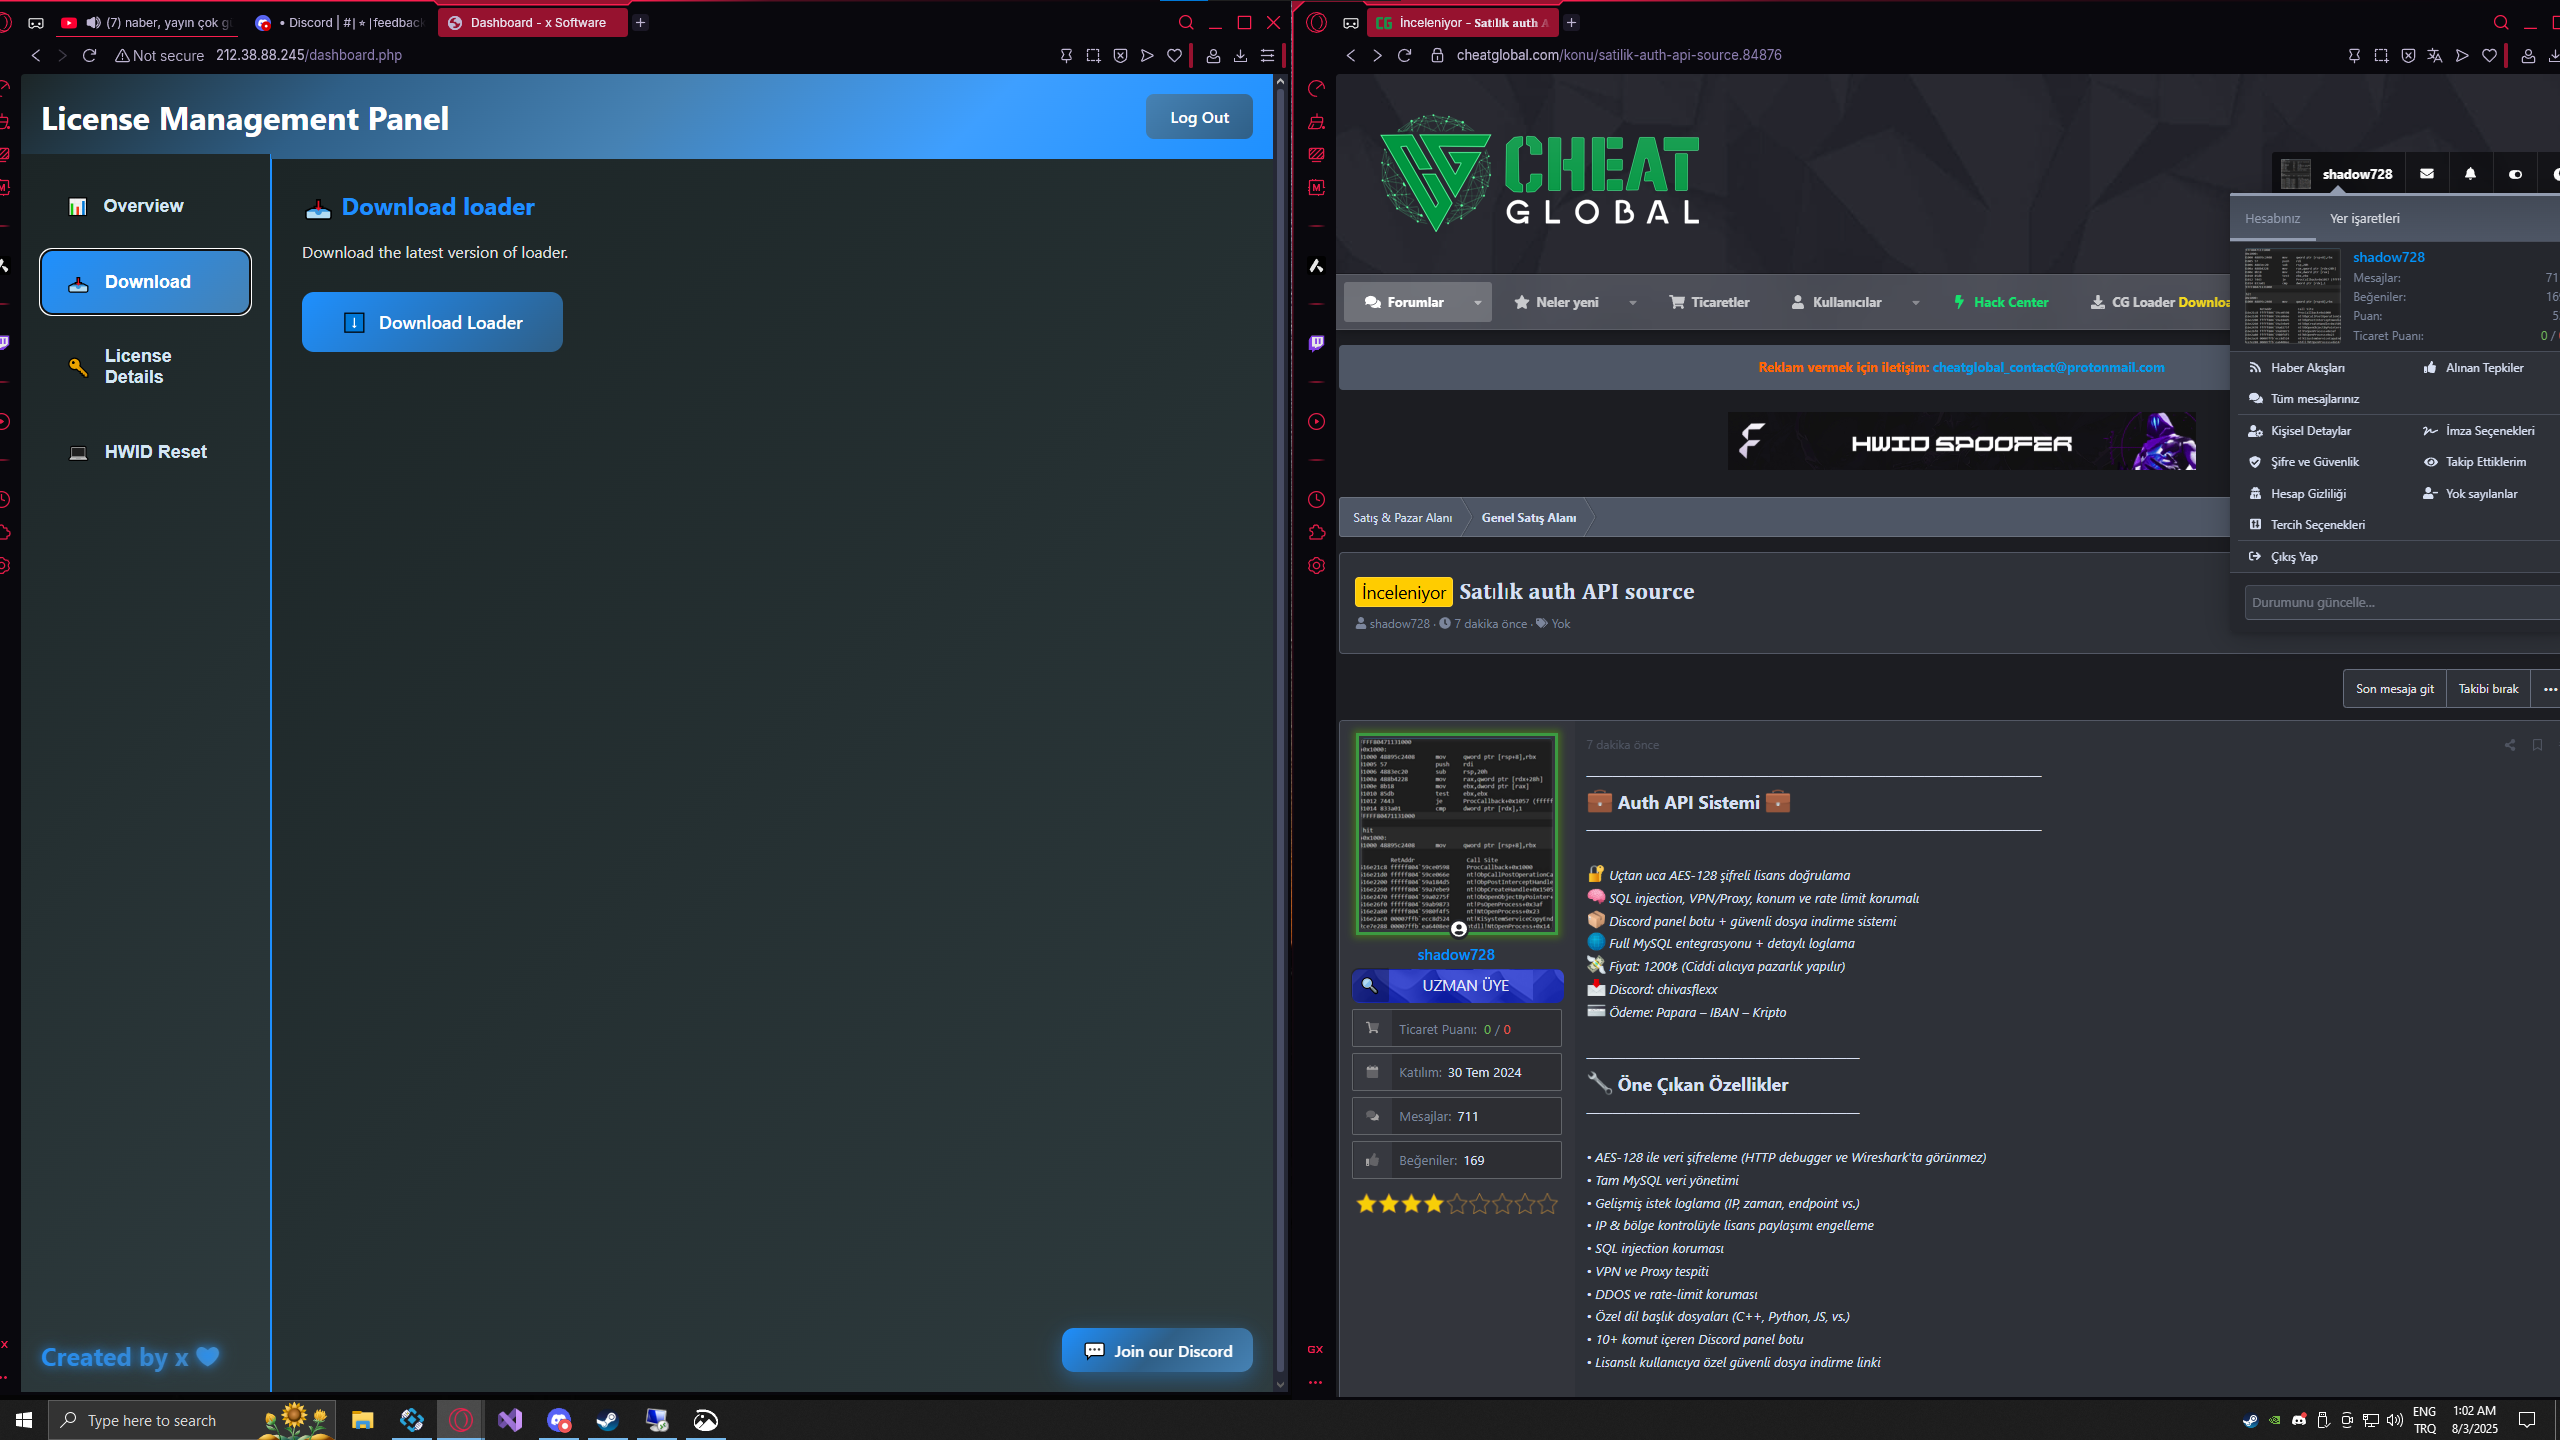Image resolution: width=2560 pixels, height=1440 pixels.
Task: Expand the Forumlar dropdown arrow
Action: point(1477,302)
